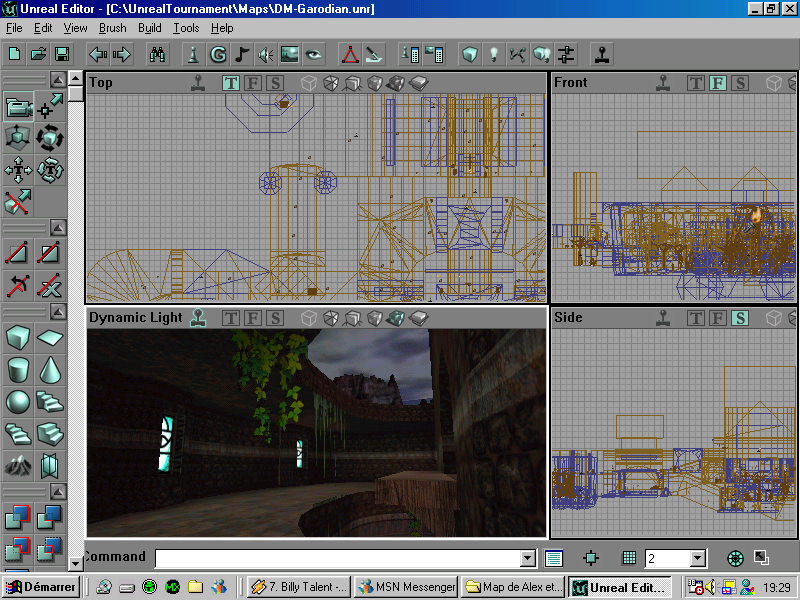Image resolution: width=800 pixels, height=600 pixels.
Task: Open the search binoculars tool
Action: point(160,54)
